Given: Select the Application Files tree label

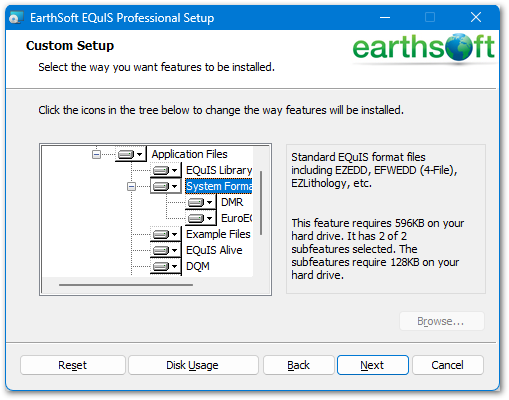Looking at the screenshot, I should pyautogui.click(x=189, y=154).
